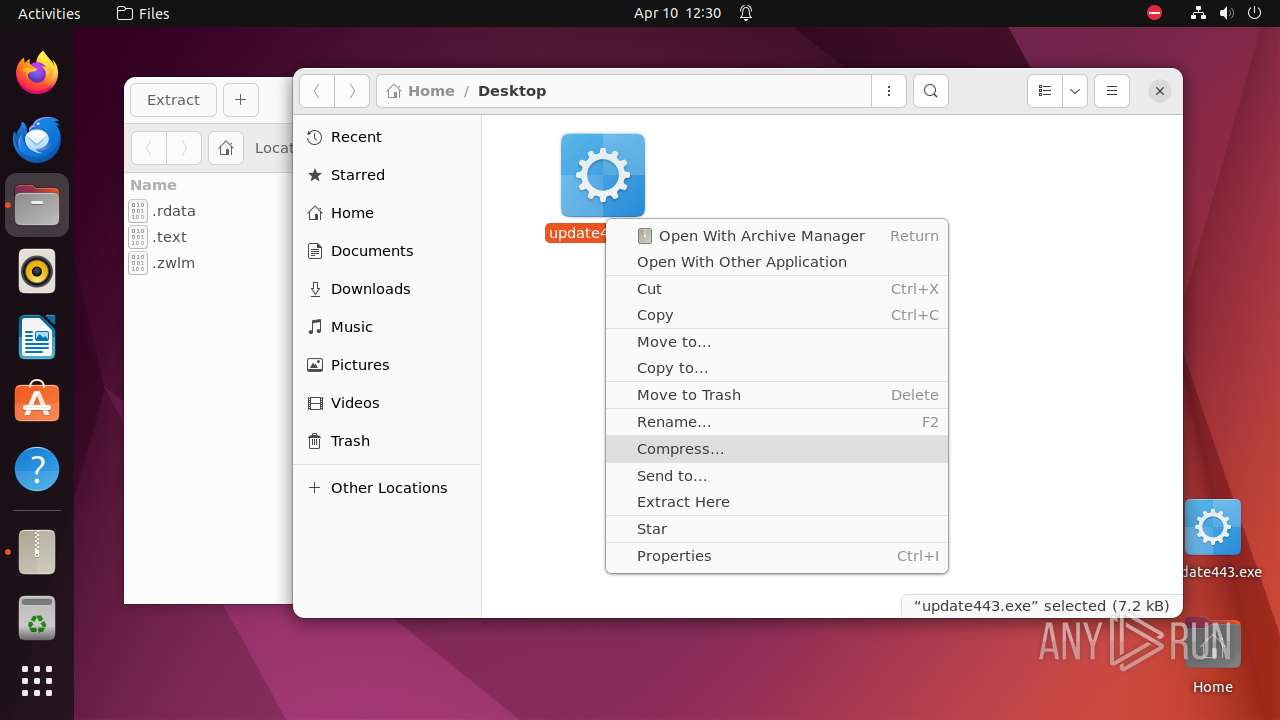Screen dimensions: 1280x720
Task: Open Activities overview
Action: coord(49,13)
